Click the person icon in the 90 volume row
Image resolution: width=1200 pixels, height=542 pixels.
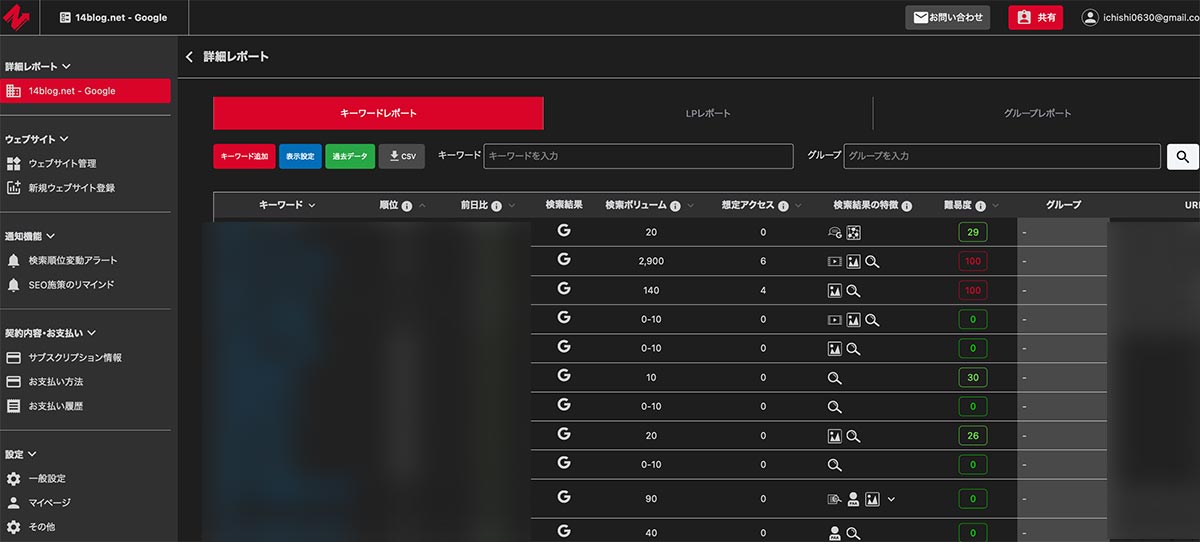853,499
